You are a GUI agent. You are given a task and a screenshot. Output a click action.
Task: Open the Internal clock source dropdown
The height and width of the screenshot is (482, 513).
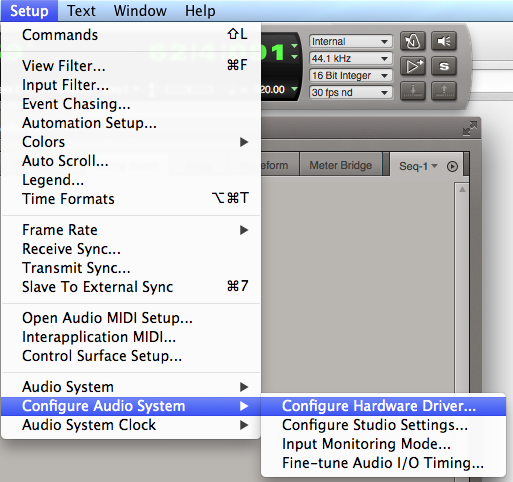351,41
